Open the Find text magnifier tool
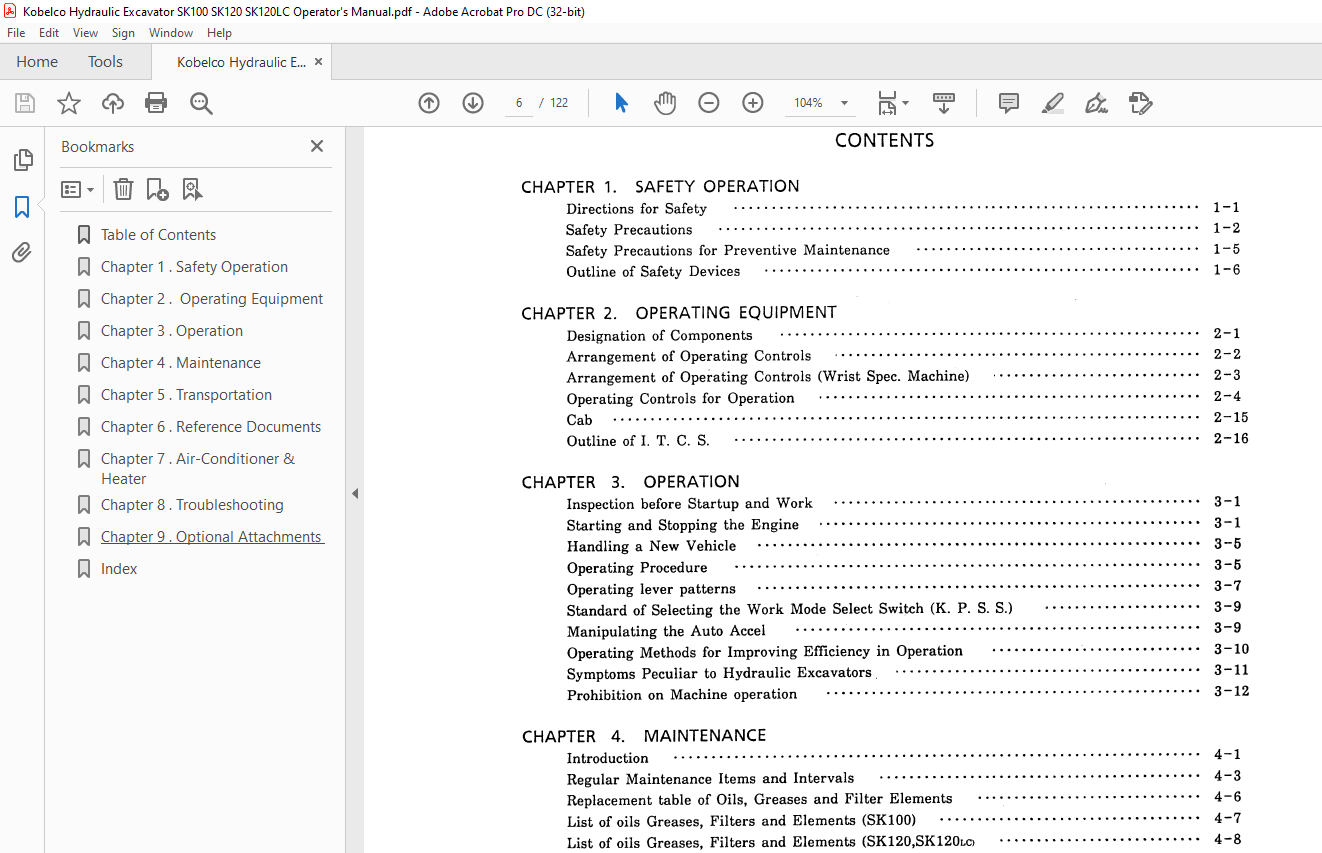 (201, 103)
